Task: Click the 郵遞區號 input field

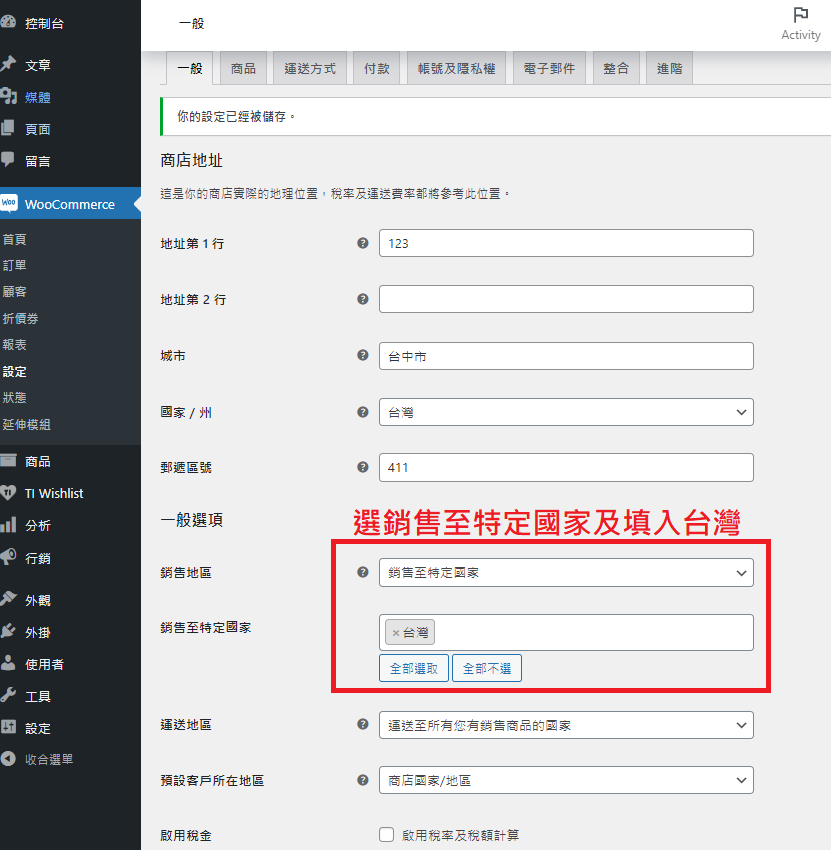Action: pyautogui.click(x=566, y=467)
